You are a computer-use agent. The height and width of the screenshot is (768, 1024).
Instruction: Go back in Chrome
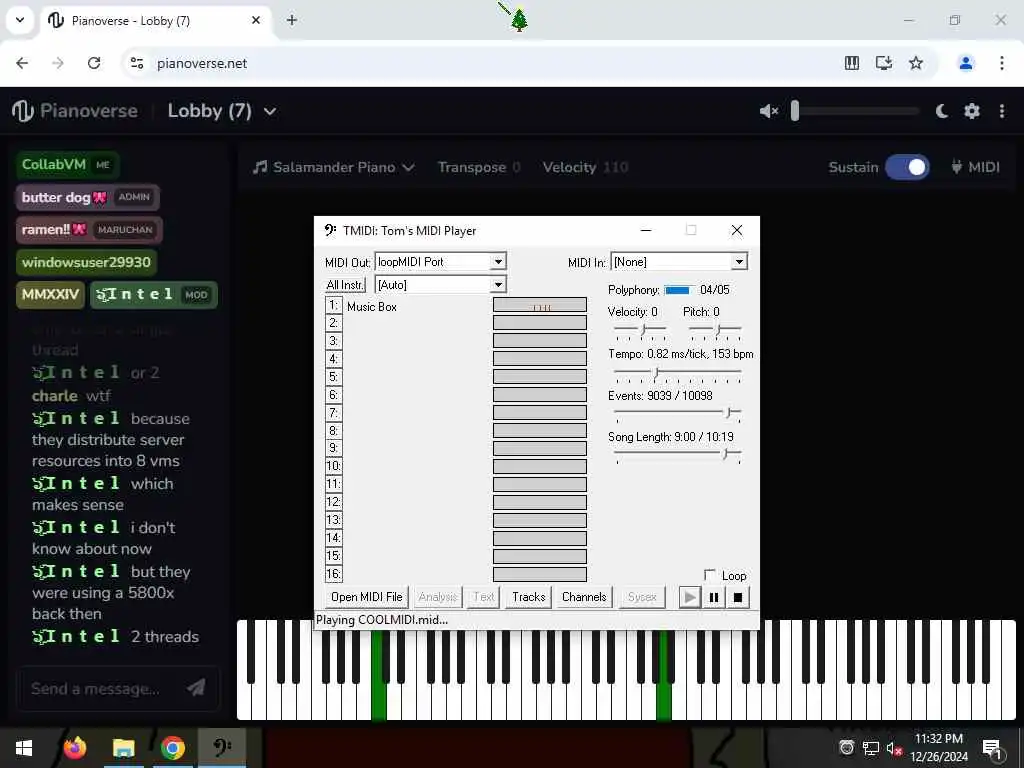pyautogui.click(x=22, y=63)
